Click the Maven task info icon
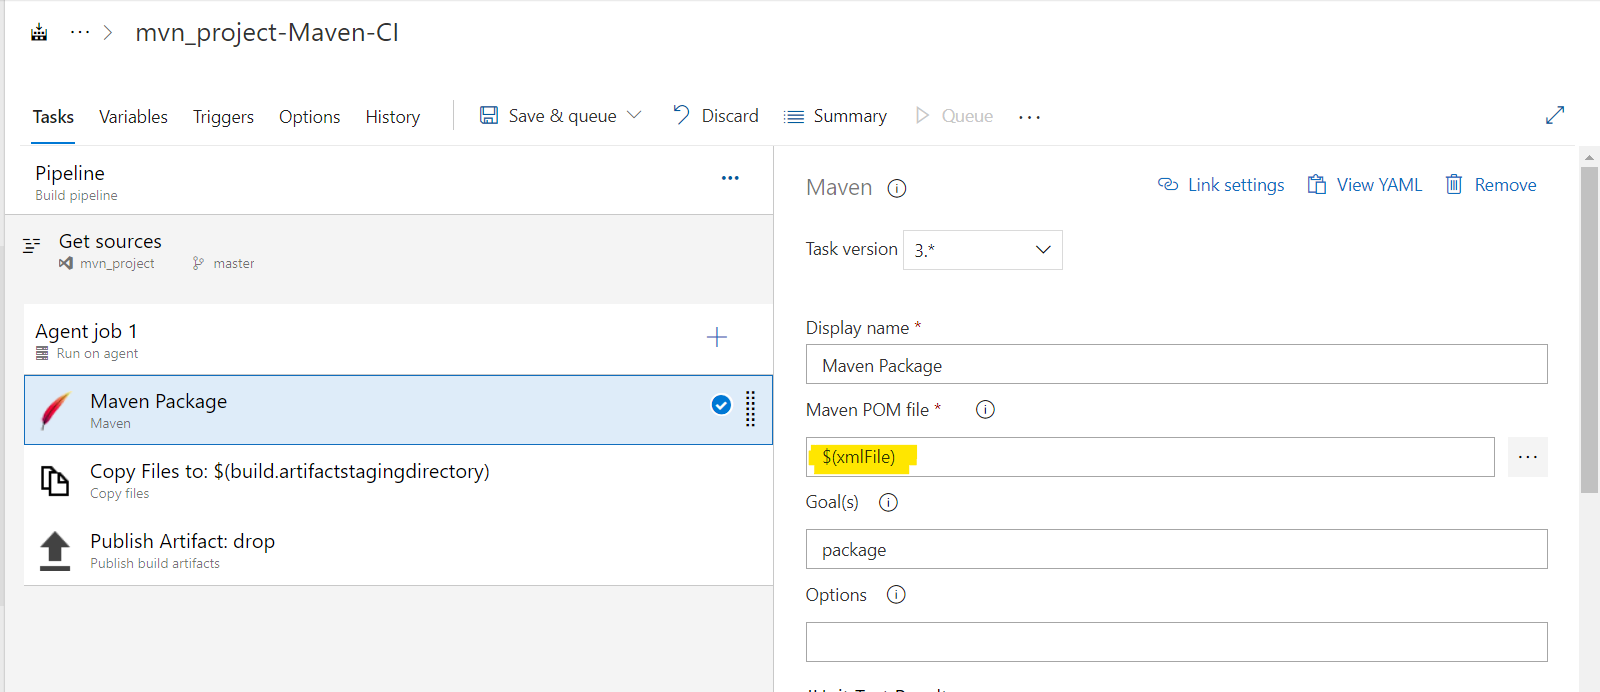 point(897,188)
